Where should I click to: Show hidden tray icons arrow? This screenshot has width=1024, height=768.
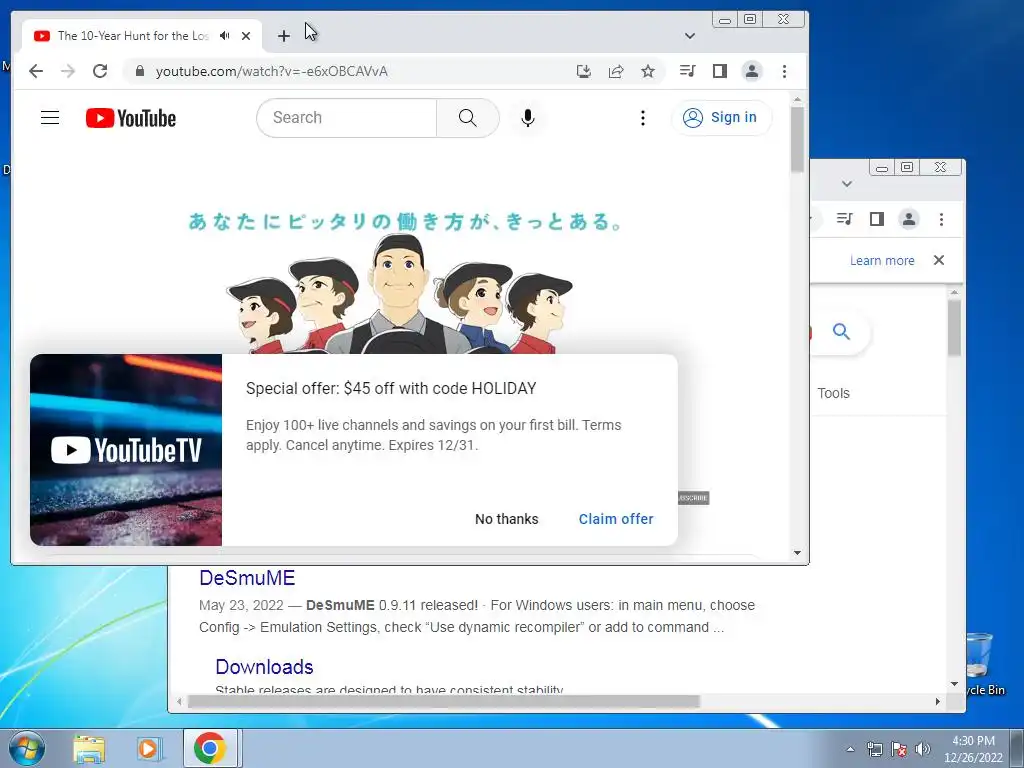pos(850,749)
